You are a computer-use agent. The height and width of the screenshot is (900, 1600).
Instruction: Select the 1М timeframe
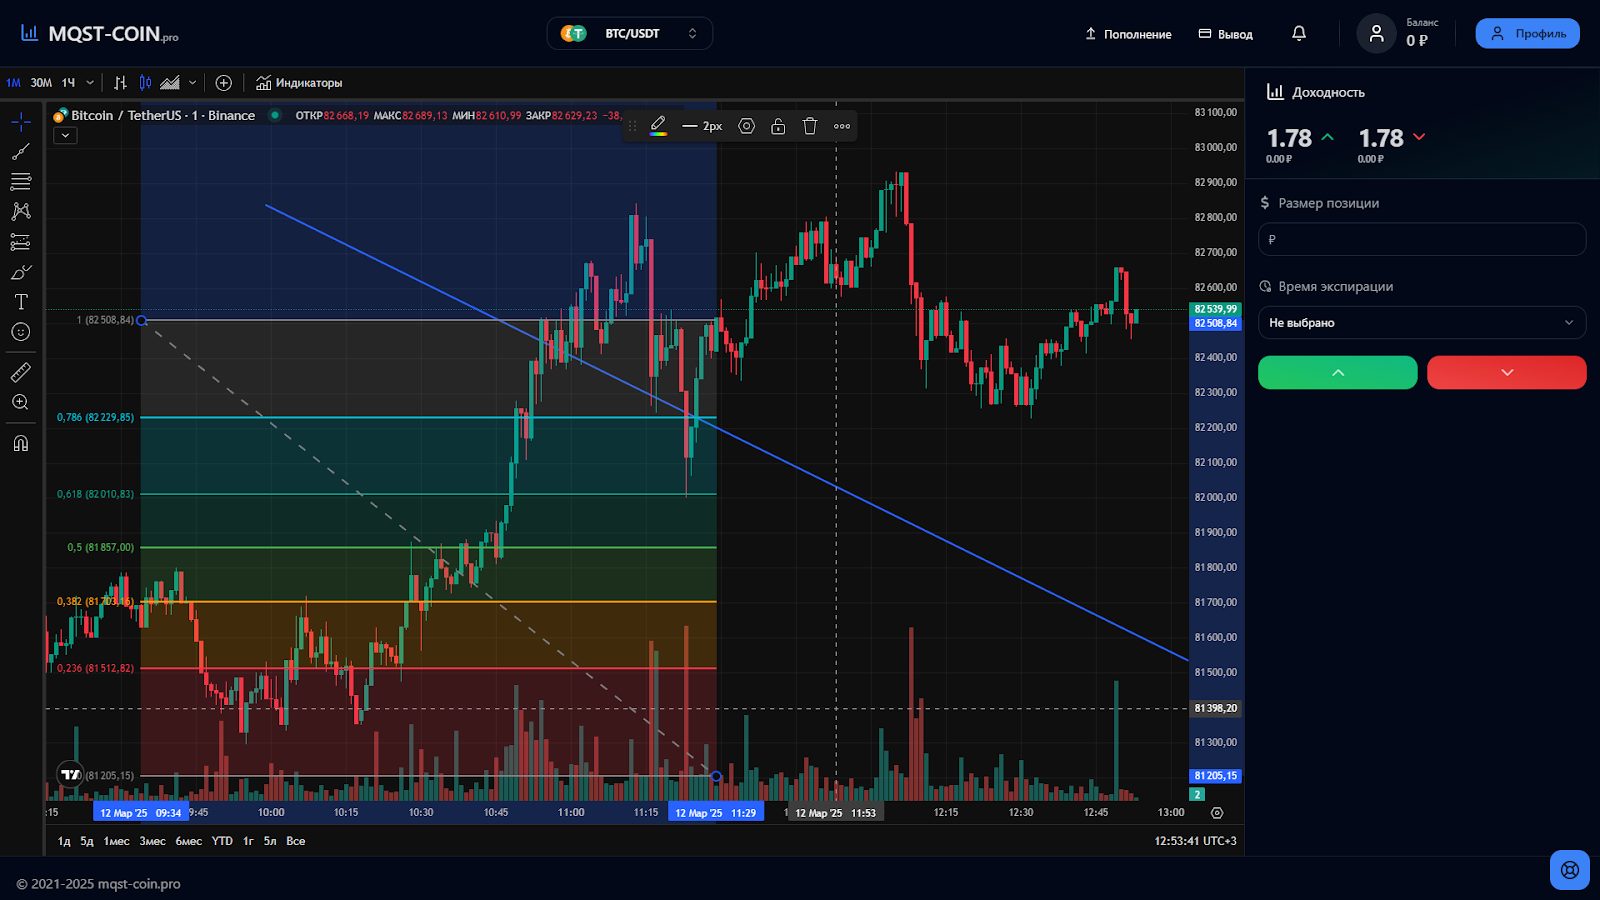13,83
